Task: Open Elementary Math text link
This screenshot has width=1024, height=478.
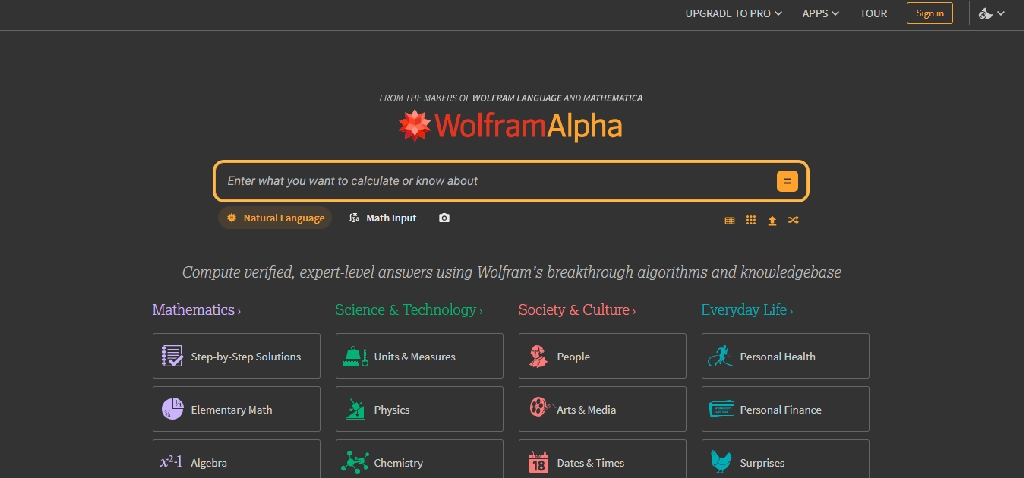Action: tap(231, 410)
